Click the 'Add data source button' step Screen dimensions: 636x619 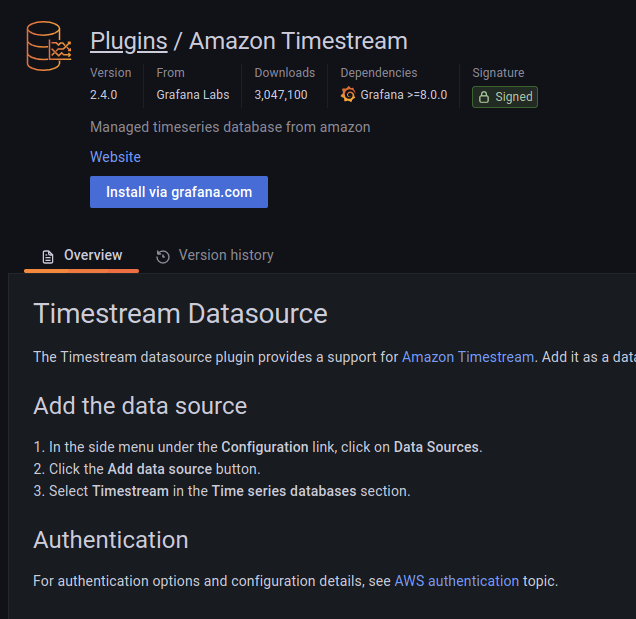click(147, 469)
